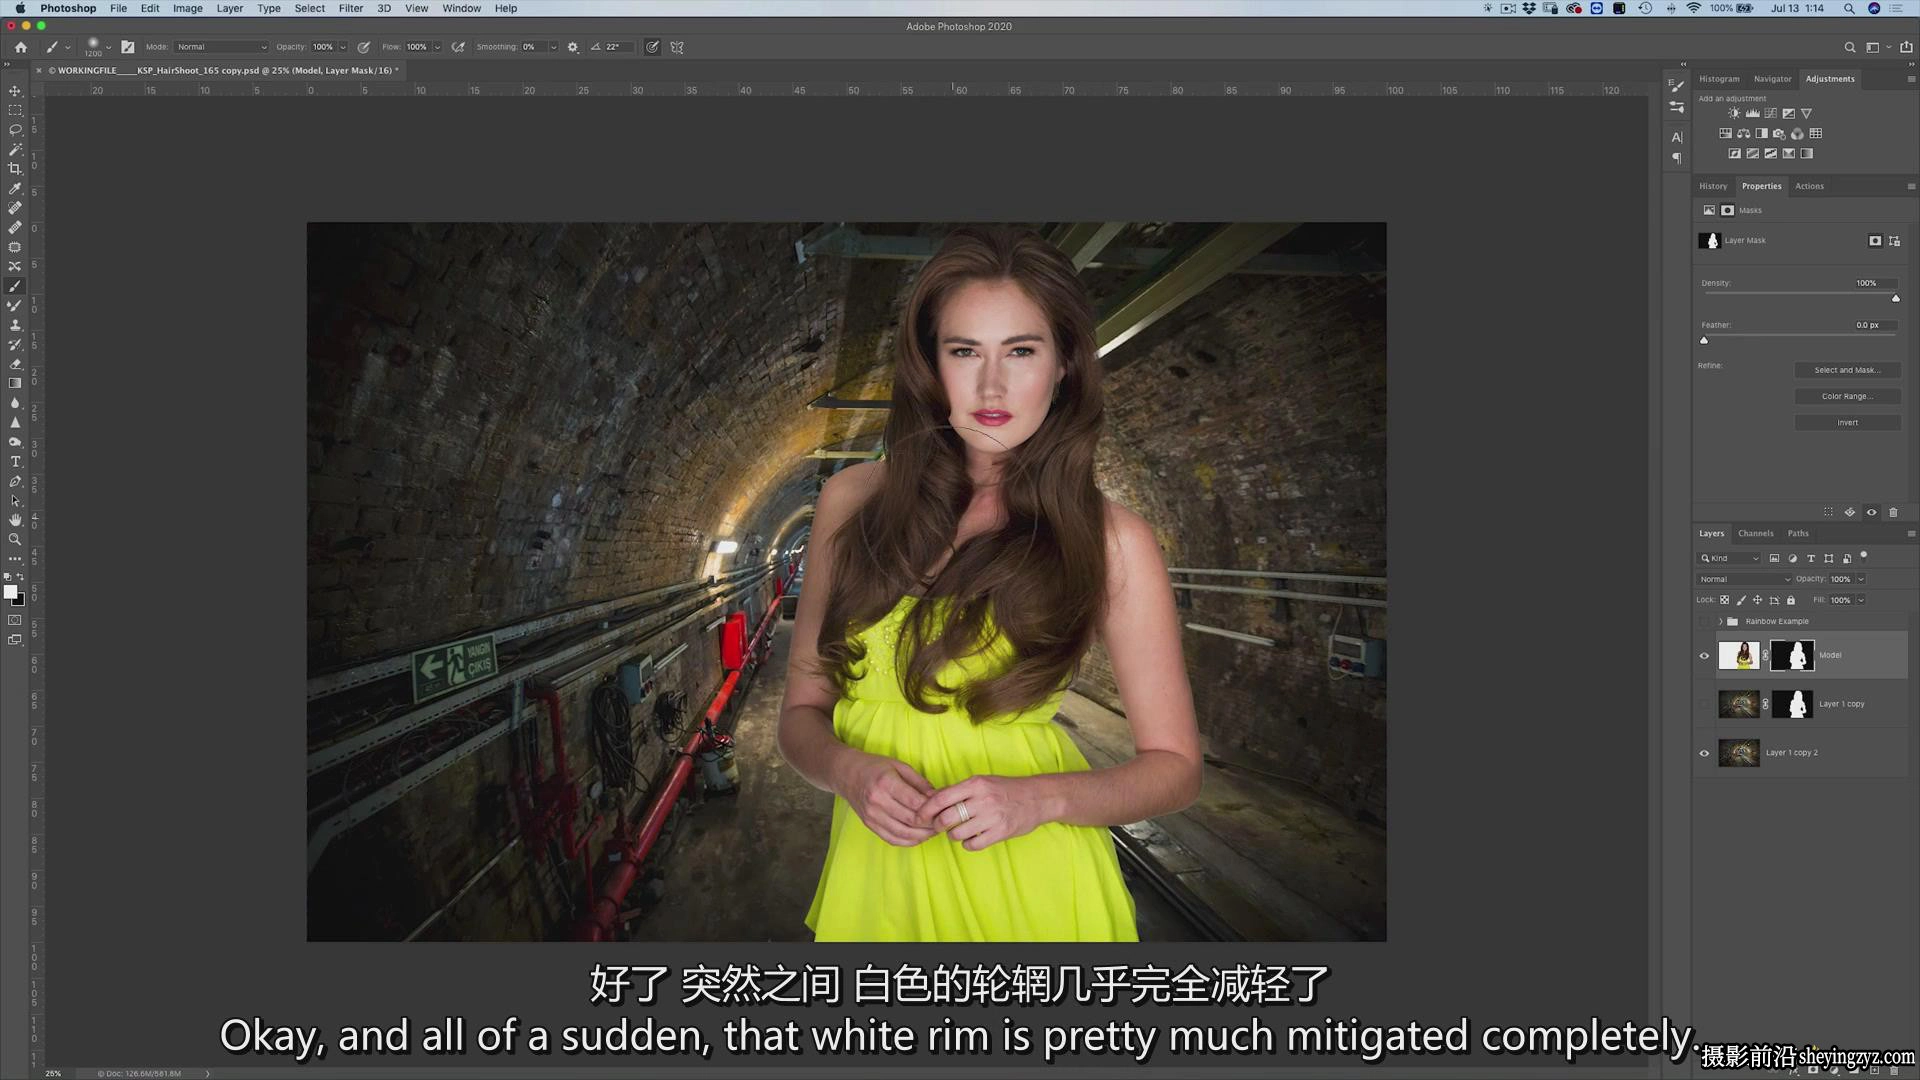The height and width of the screenshot is (1080, 1920).
Task: Toggle layer filtering on/off switch
Action: click(x=1864, y=557)
